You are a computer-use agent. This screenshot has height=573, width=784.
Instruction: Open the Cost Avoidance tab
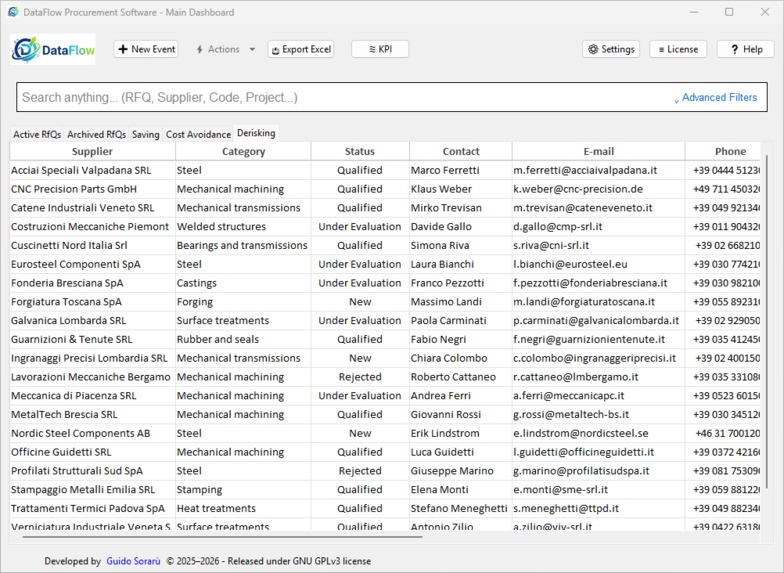198,134
